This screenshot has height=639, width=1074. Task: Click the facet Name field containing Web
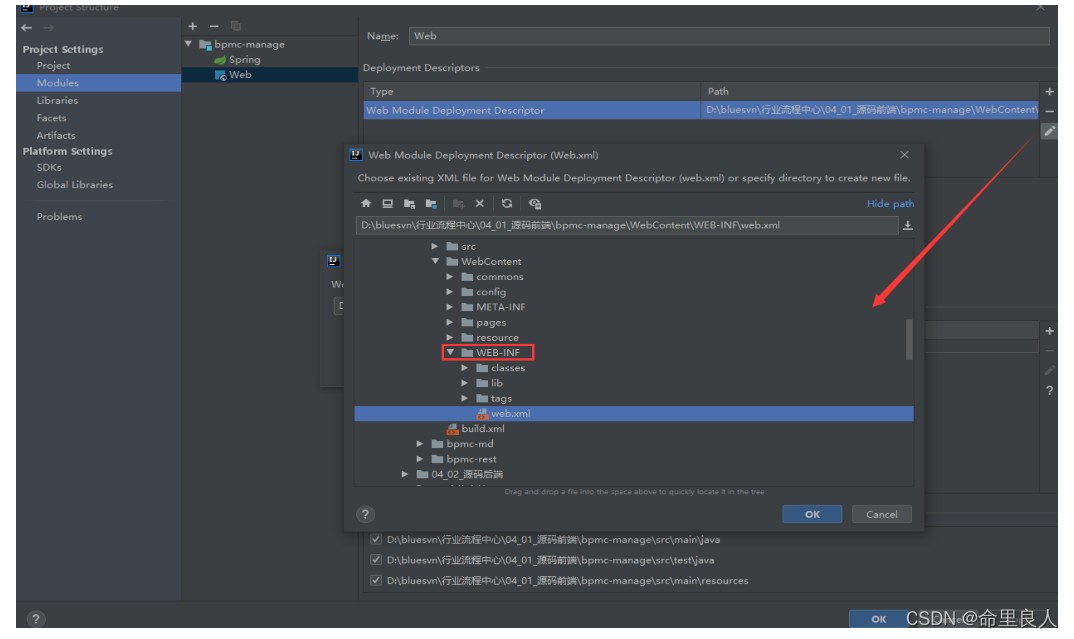click(x=729, y=36)
